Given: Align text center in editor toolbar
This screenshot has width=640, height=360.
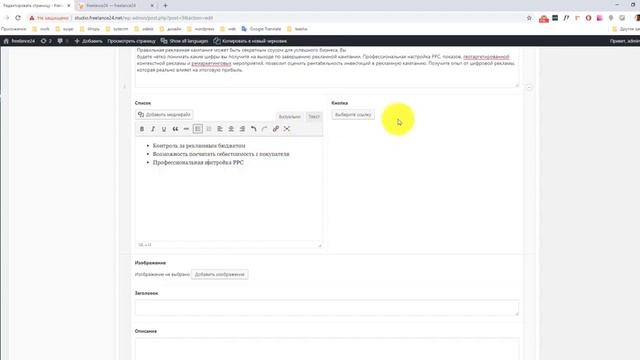Looking at the screenshot, I should point(231,129).
